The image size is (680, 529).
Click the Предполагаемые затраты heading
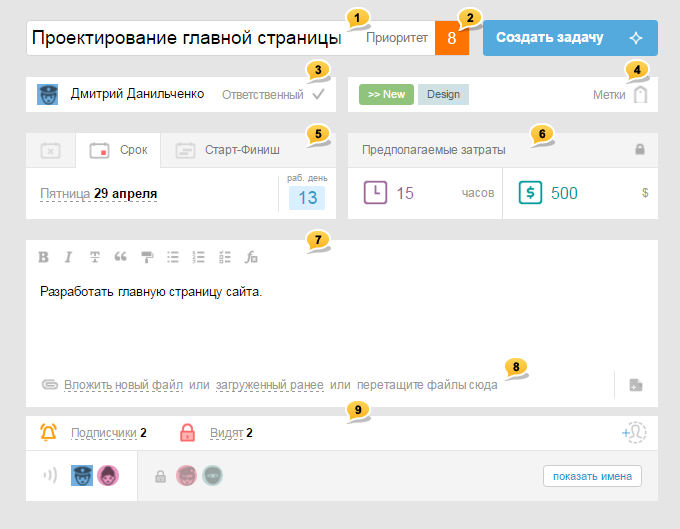433,150
